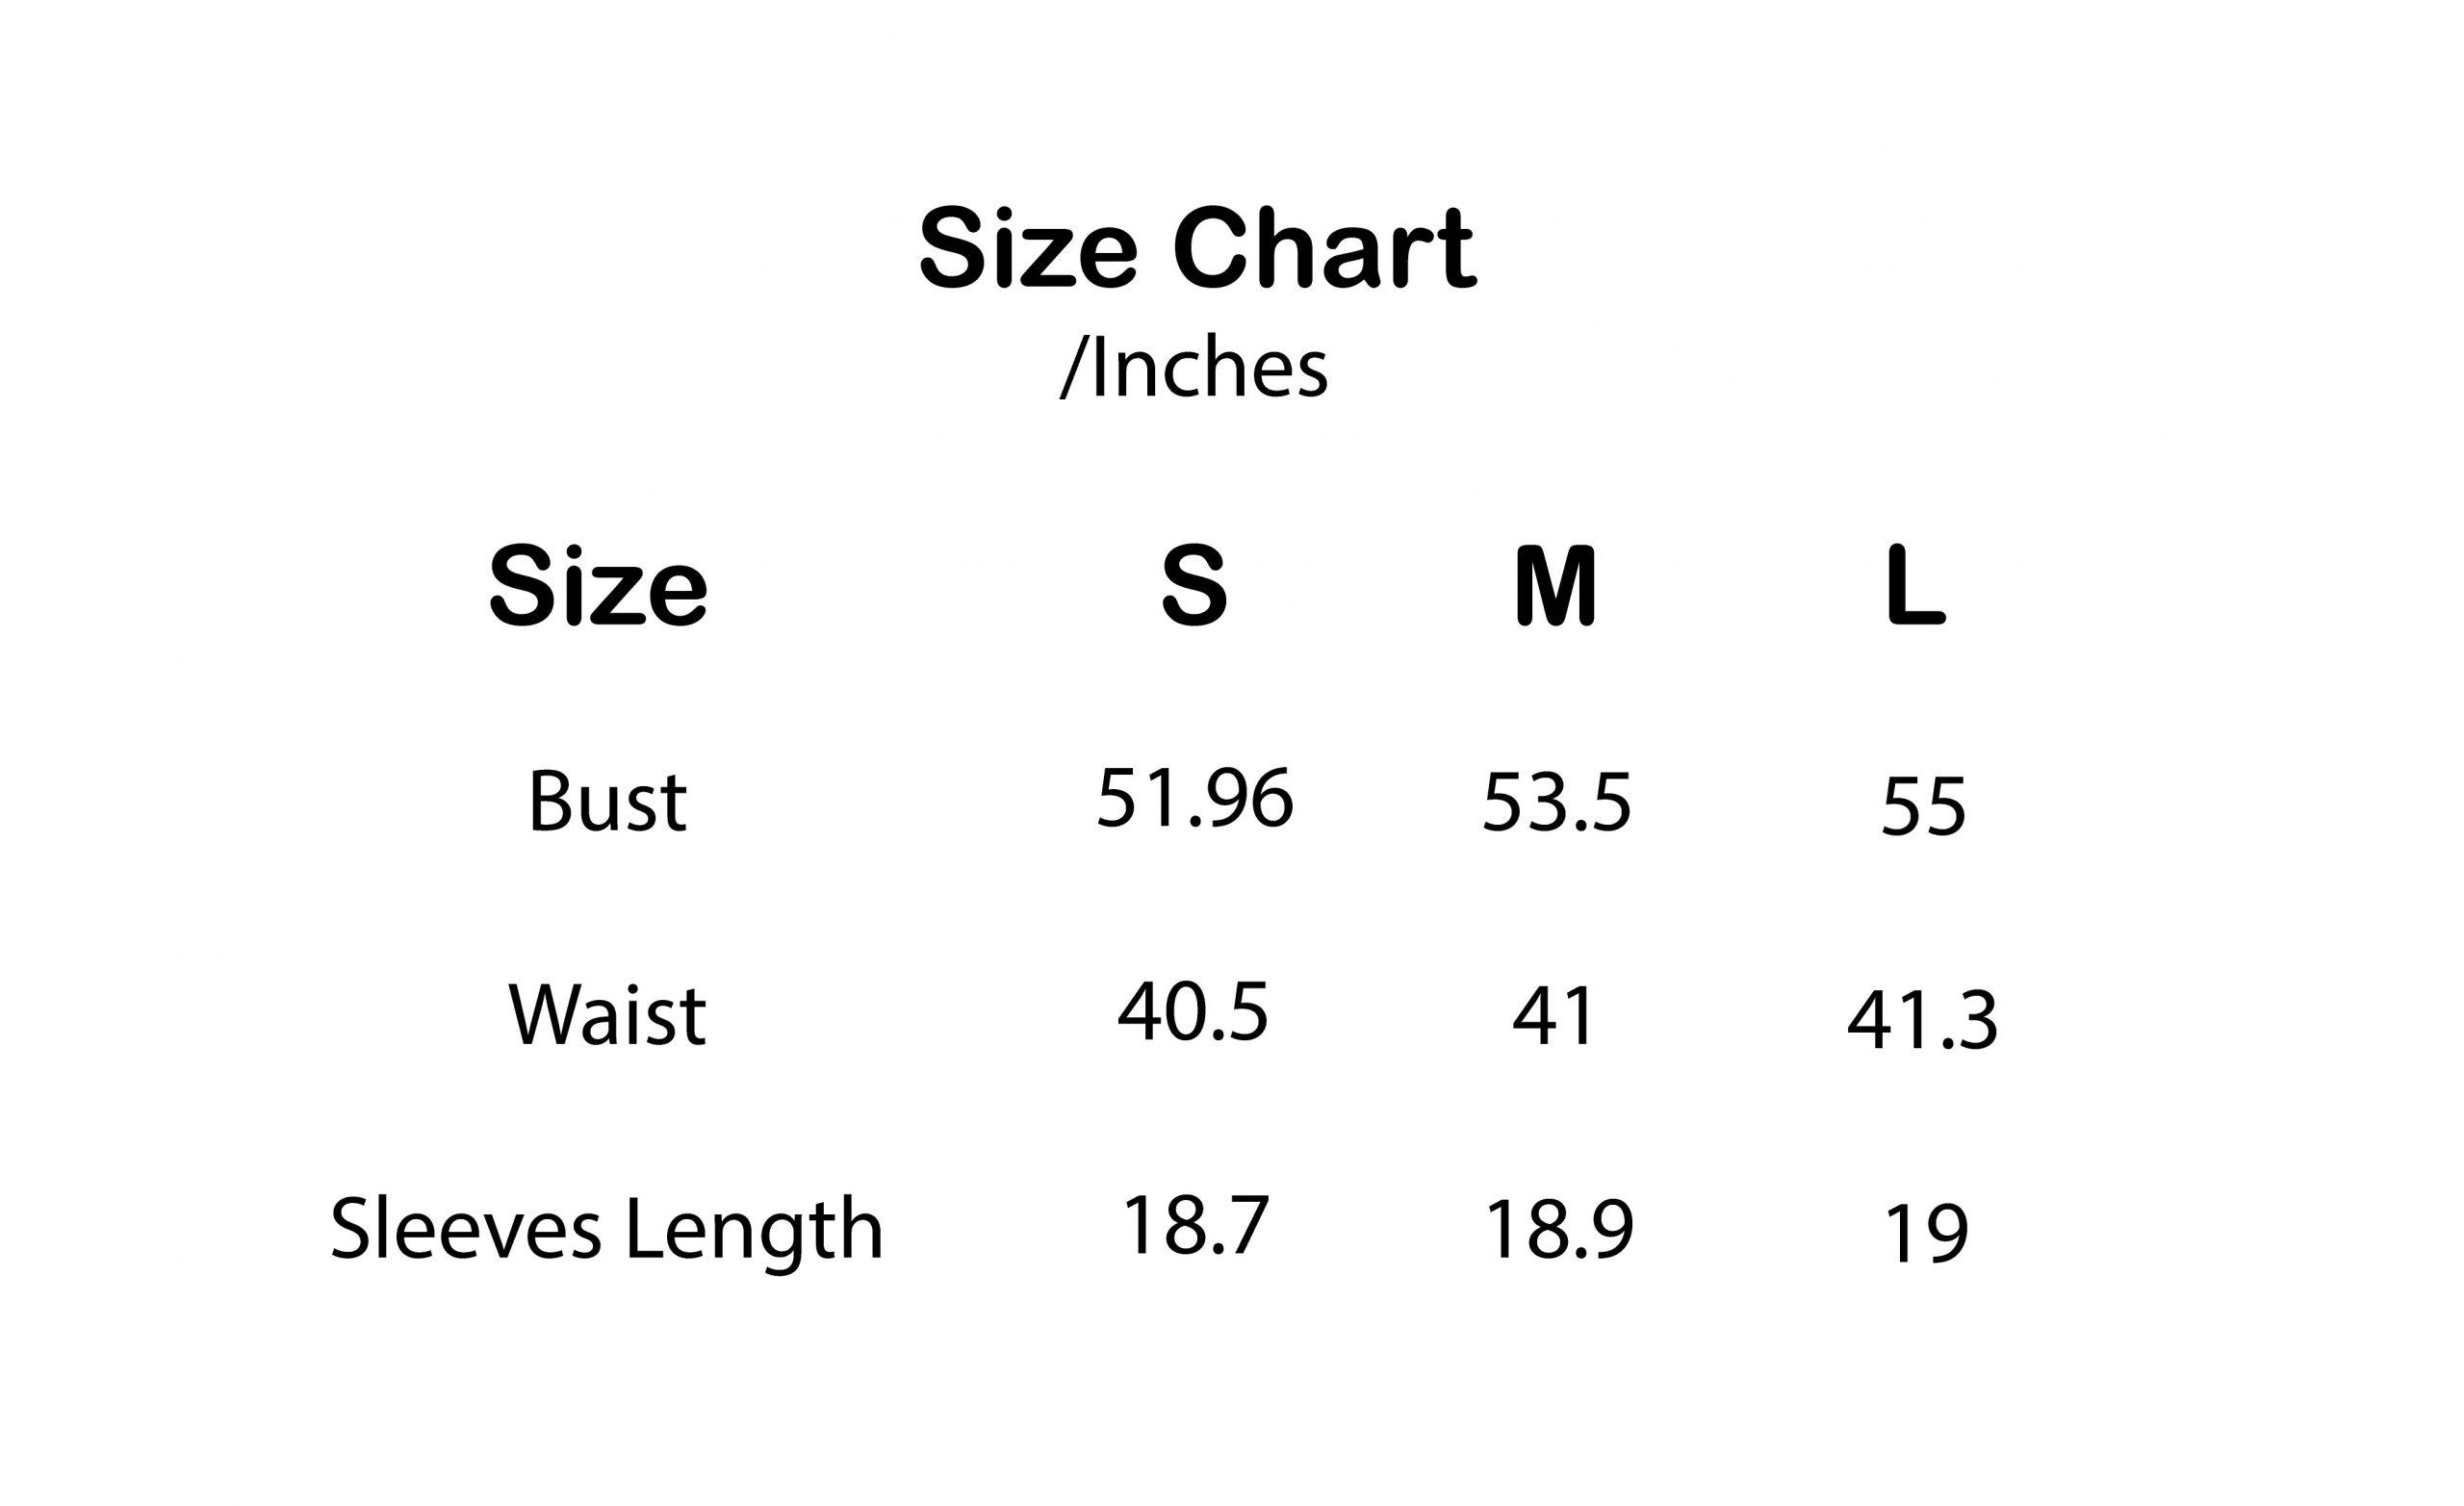Click waist value 40.5
Viewport: 2464px width, 1506px height.
(x=1193, y=1012)
